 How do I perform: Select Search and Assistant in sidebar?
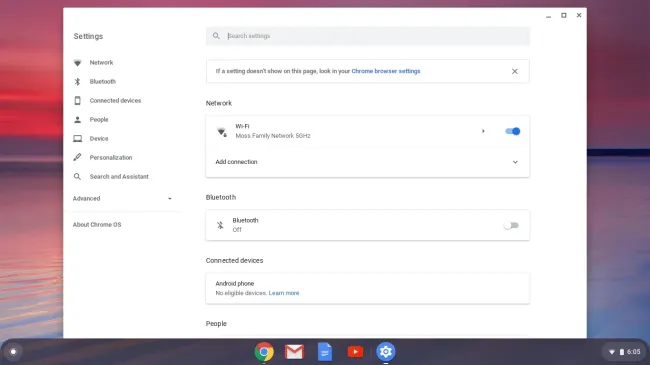click(x=119, y=177)
